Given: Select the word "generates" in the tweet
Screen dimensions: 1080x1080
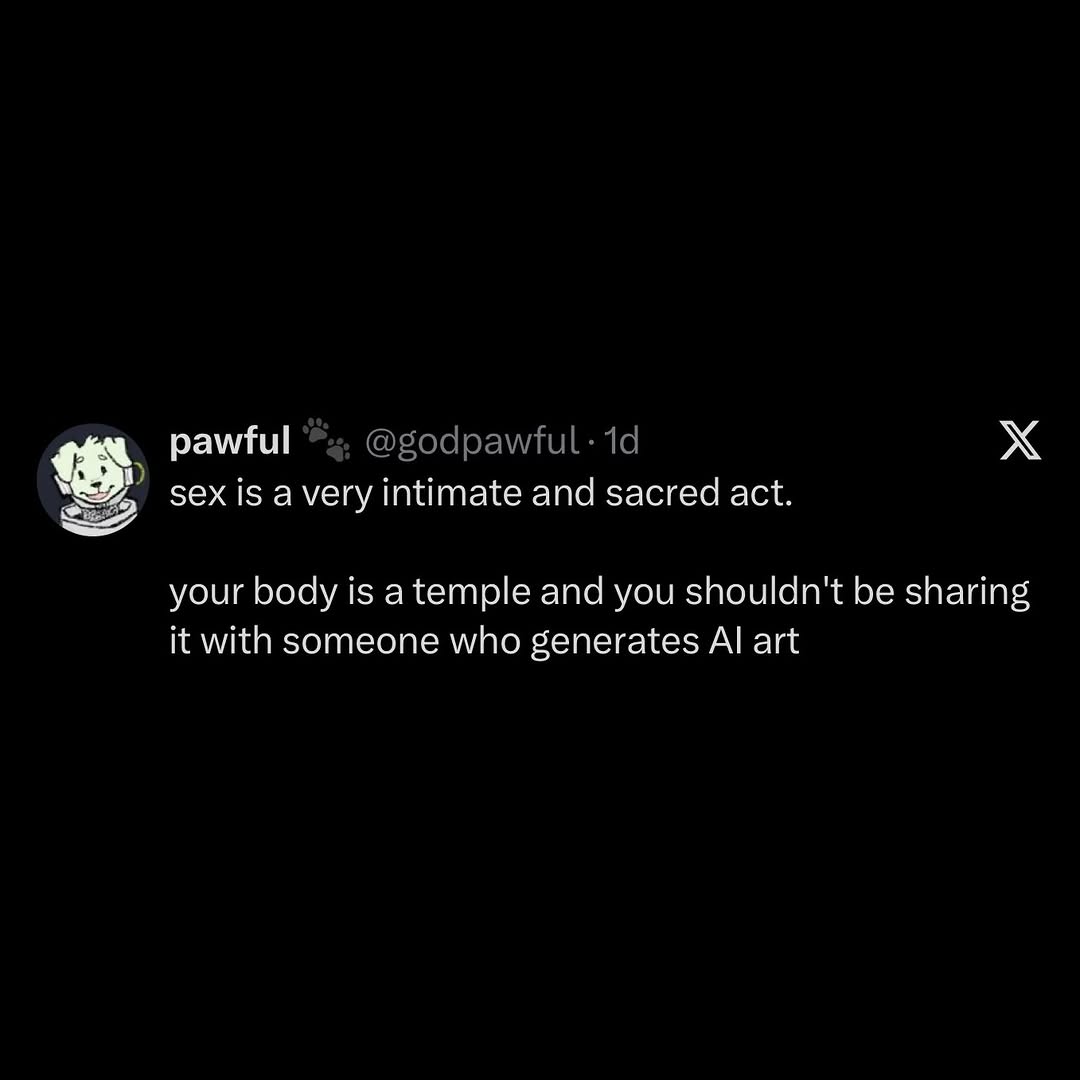Looking at the screenshot, I should 614,643.
